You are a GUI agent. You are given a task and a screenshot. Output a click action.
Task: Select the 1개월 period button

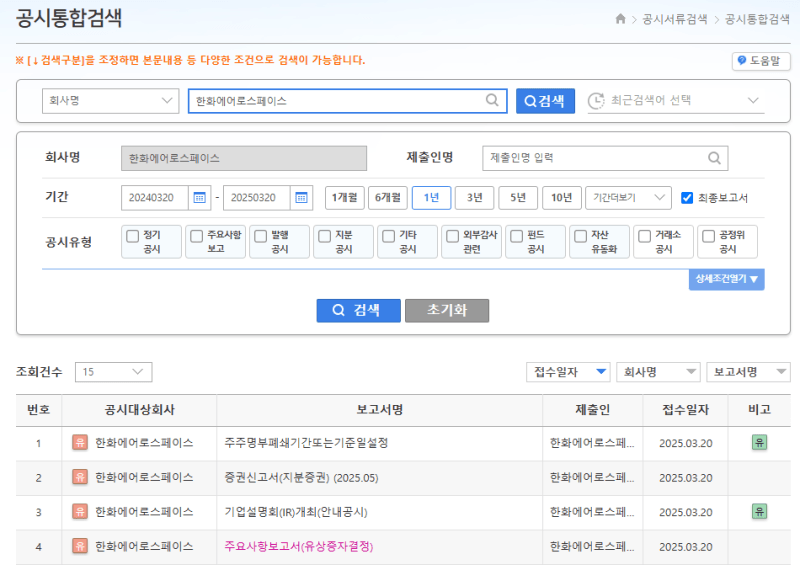[344, 198]
